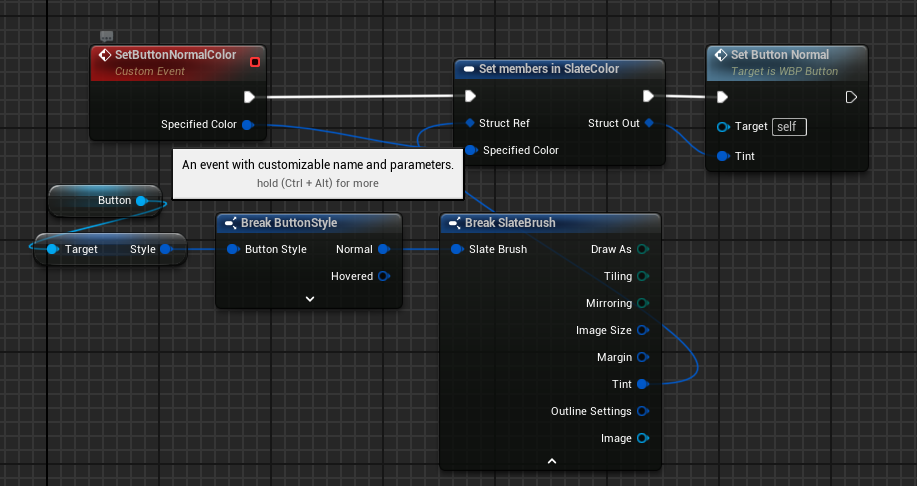The width and height of the screenshot is (917, 486).
Task: Click the Normal output pin on Break ButtonStyle
Action: tap(384, 249)
